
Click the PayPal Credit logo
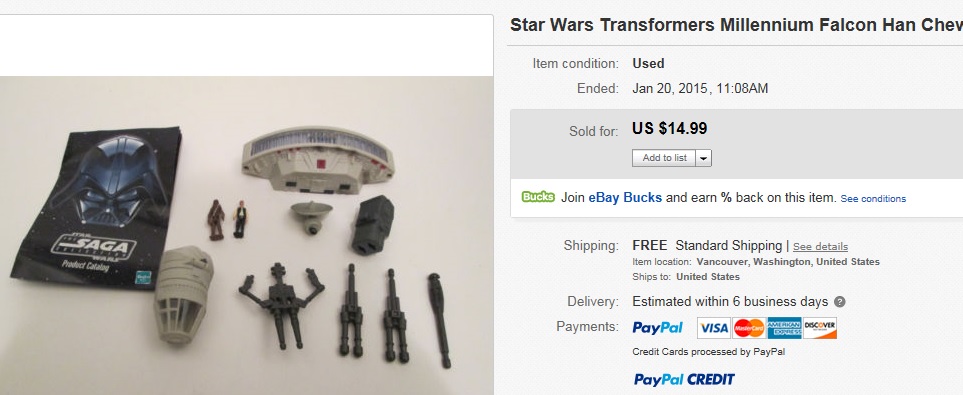pyautogui.click(x=684, y=379)
